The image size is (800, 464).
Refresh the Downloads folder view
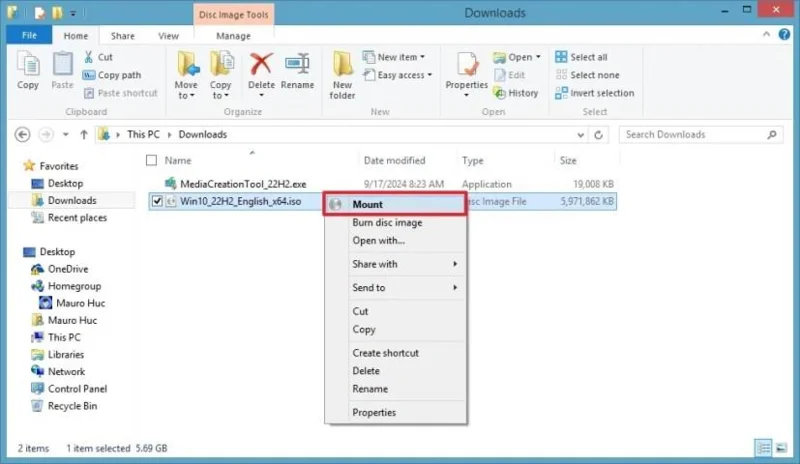pyautogui.click(x=598, y=135)
